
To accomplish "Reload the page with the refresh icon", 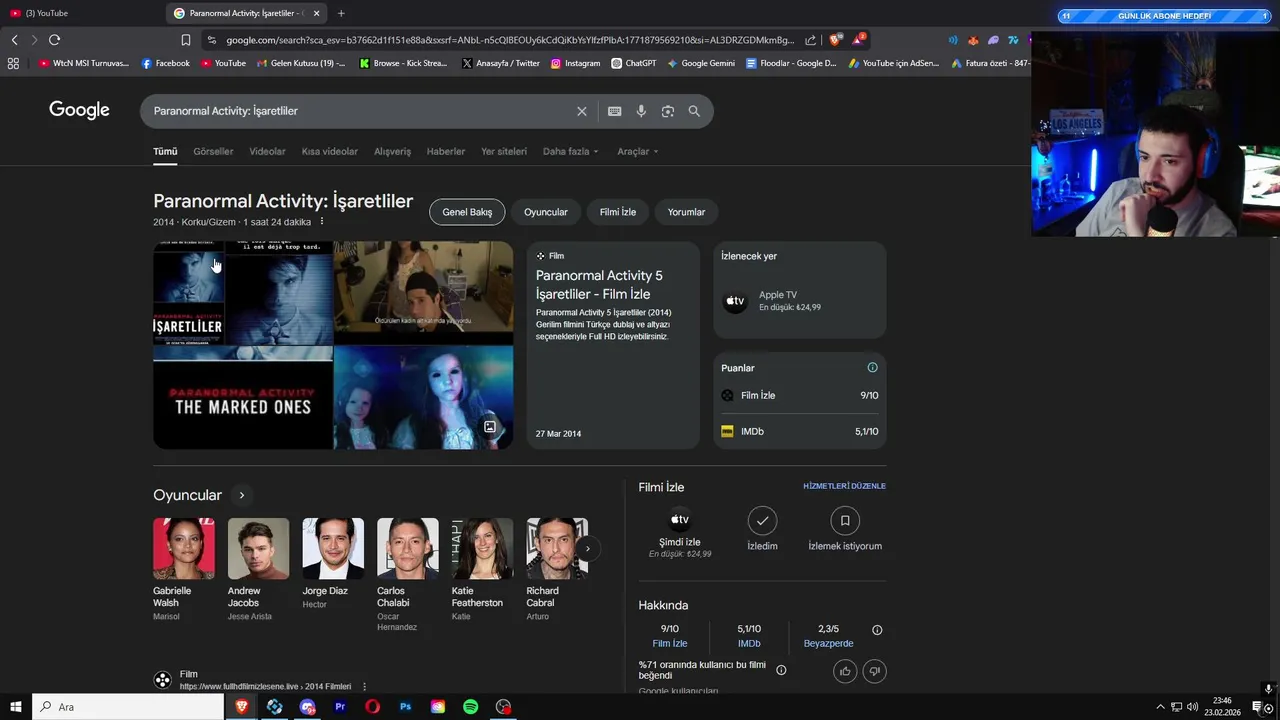I will [x=54, y=40].
